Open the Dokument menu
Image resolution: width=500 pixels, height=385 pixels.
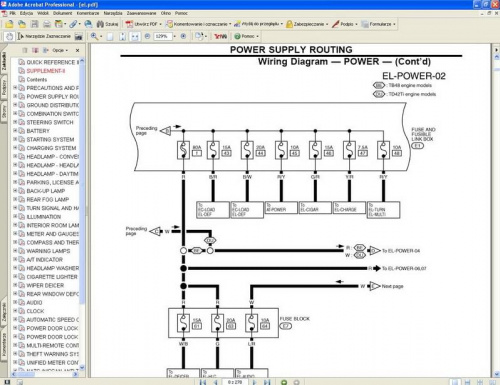(62, 13)
